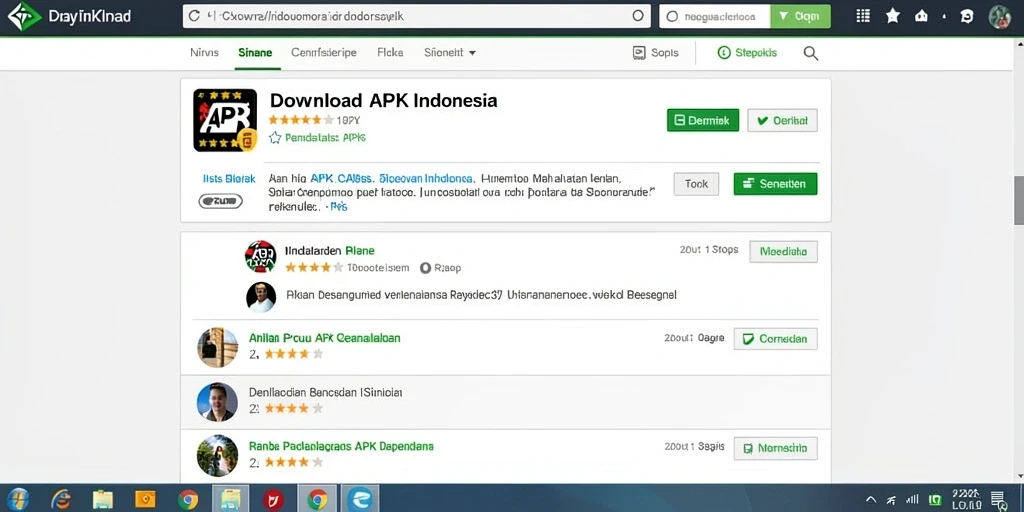The height and width of the screenshot is (512, 1024).
Task: Open the Ficka tab
Action: 391,53
